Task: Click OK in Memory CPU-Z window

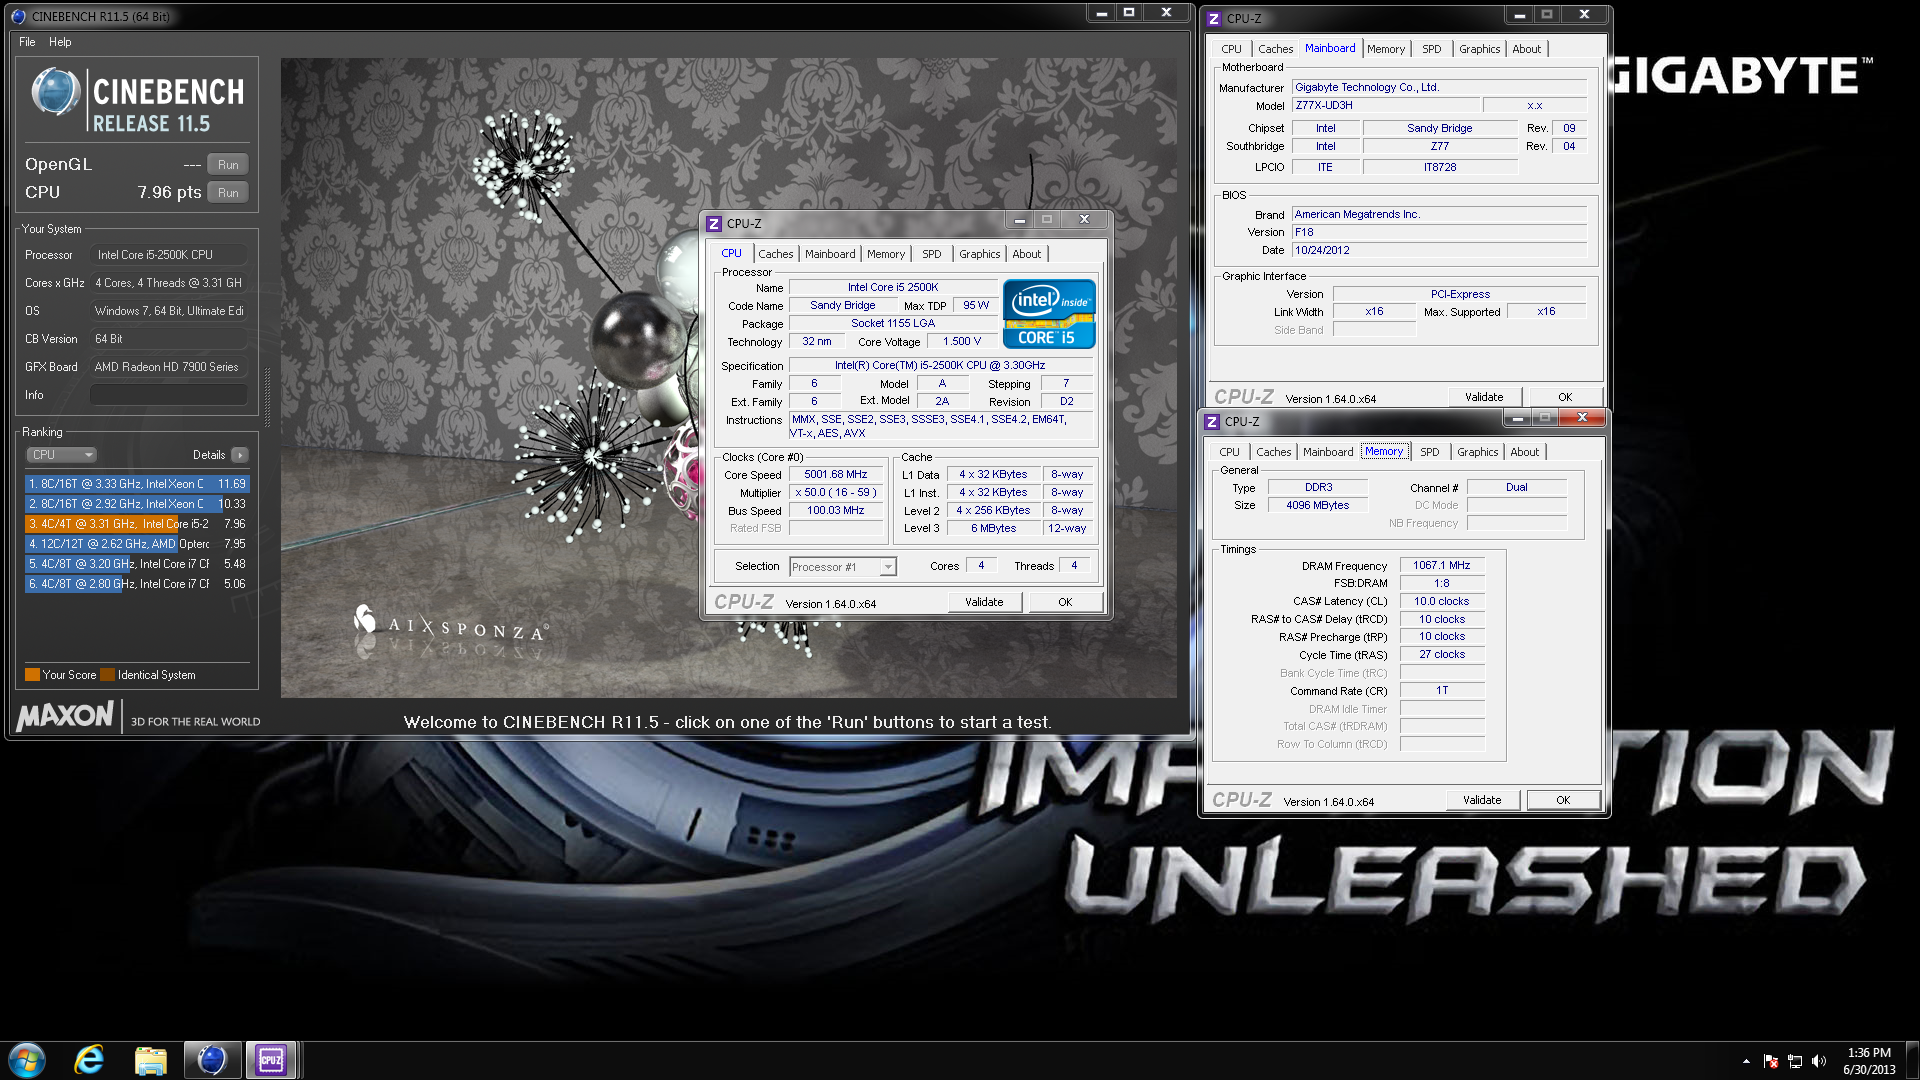Action: pyautogui.click(x=1563, y=800)
